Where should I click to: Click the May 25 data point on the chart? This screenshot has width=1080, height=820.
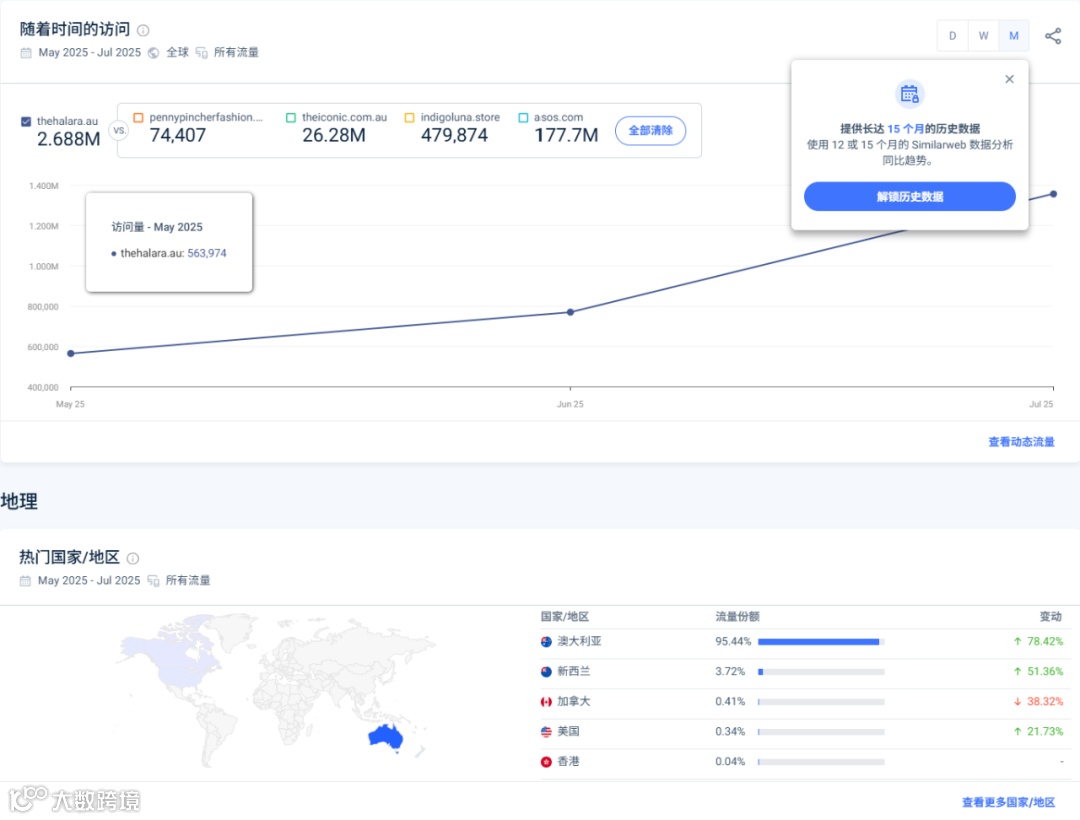coord(71,354)
